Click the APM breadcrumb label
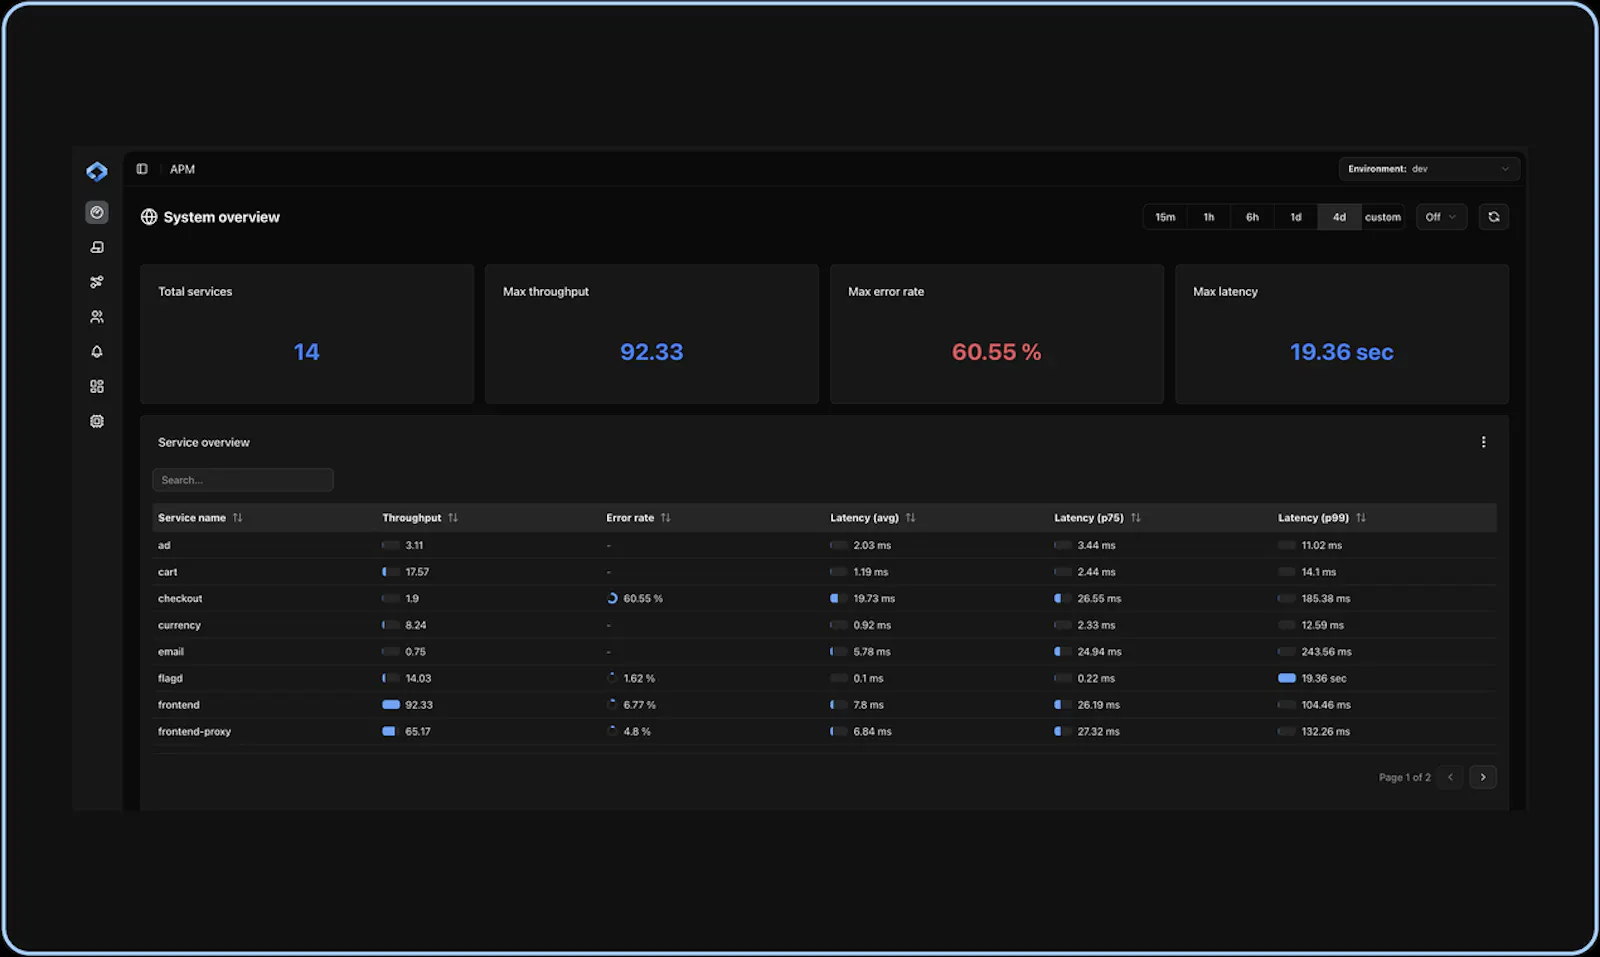This screenshot has width=1600, height=957. [182, 169]
